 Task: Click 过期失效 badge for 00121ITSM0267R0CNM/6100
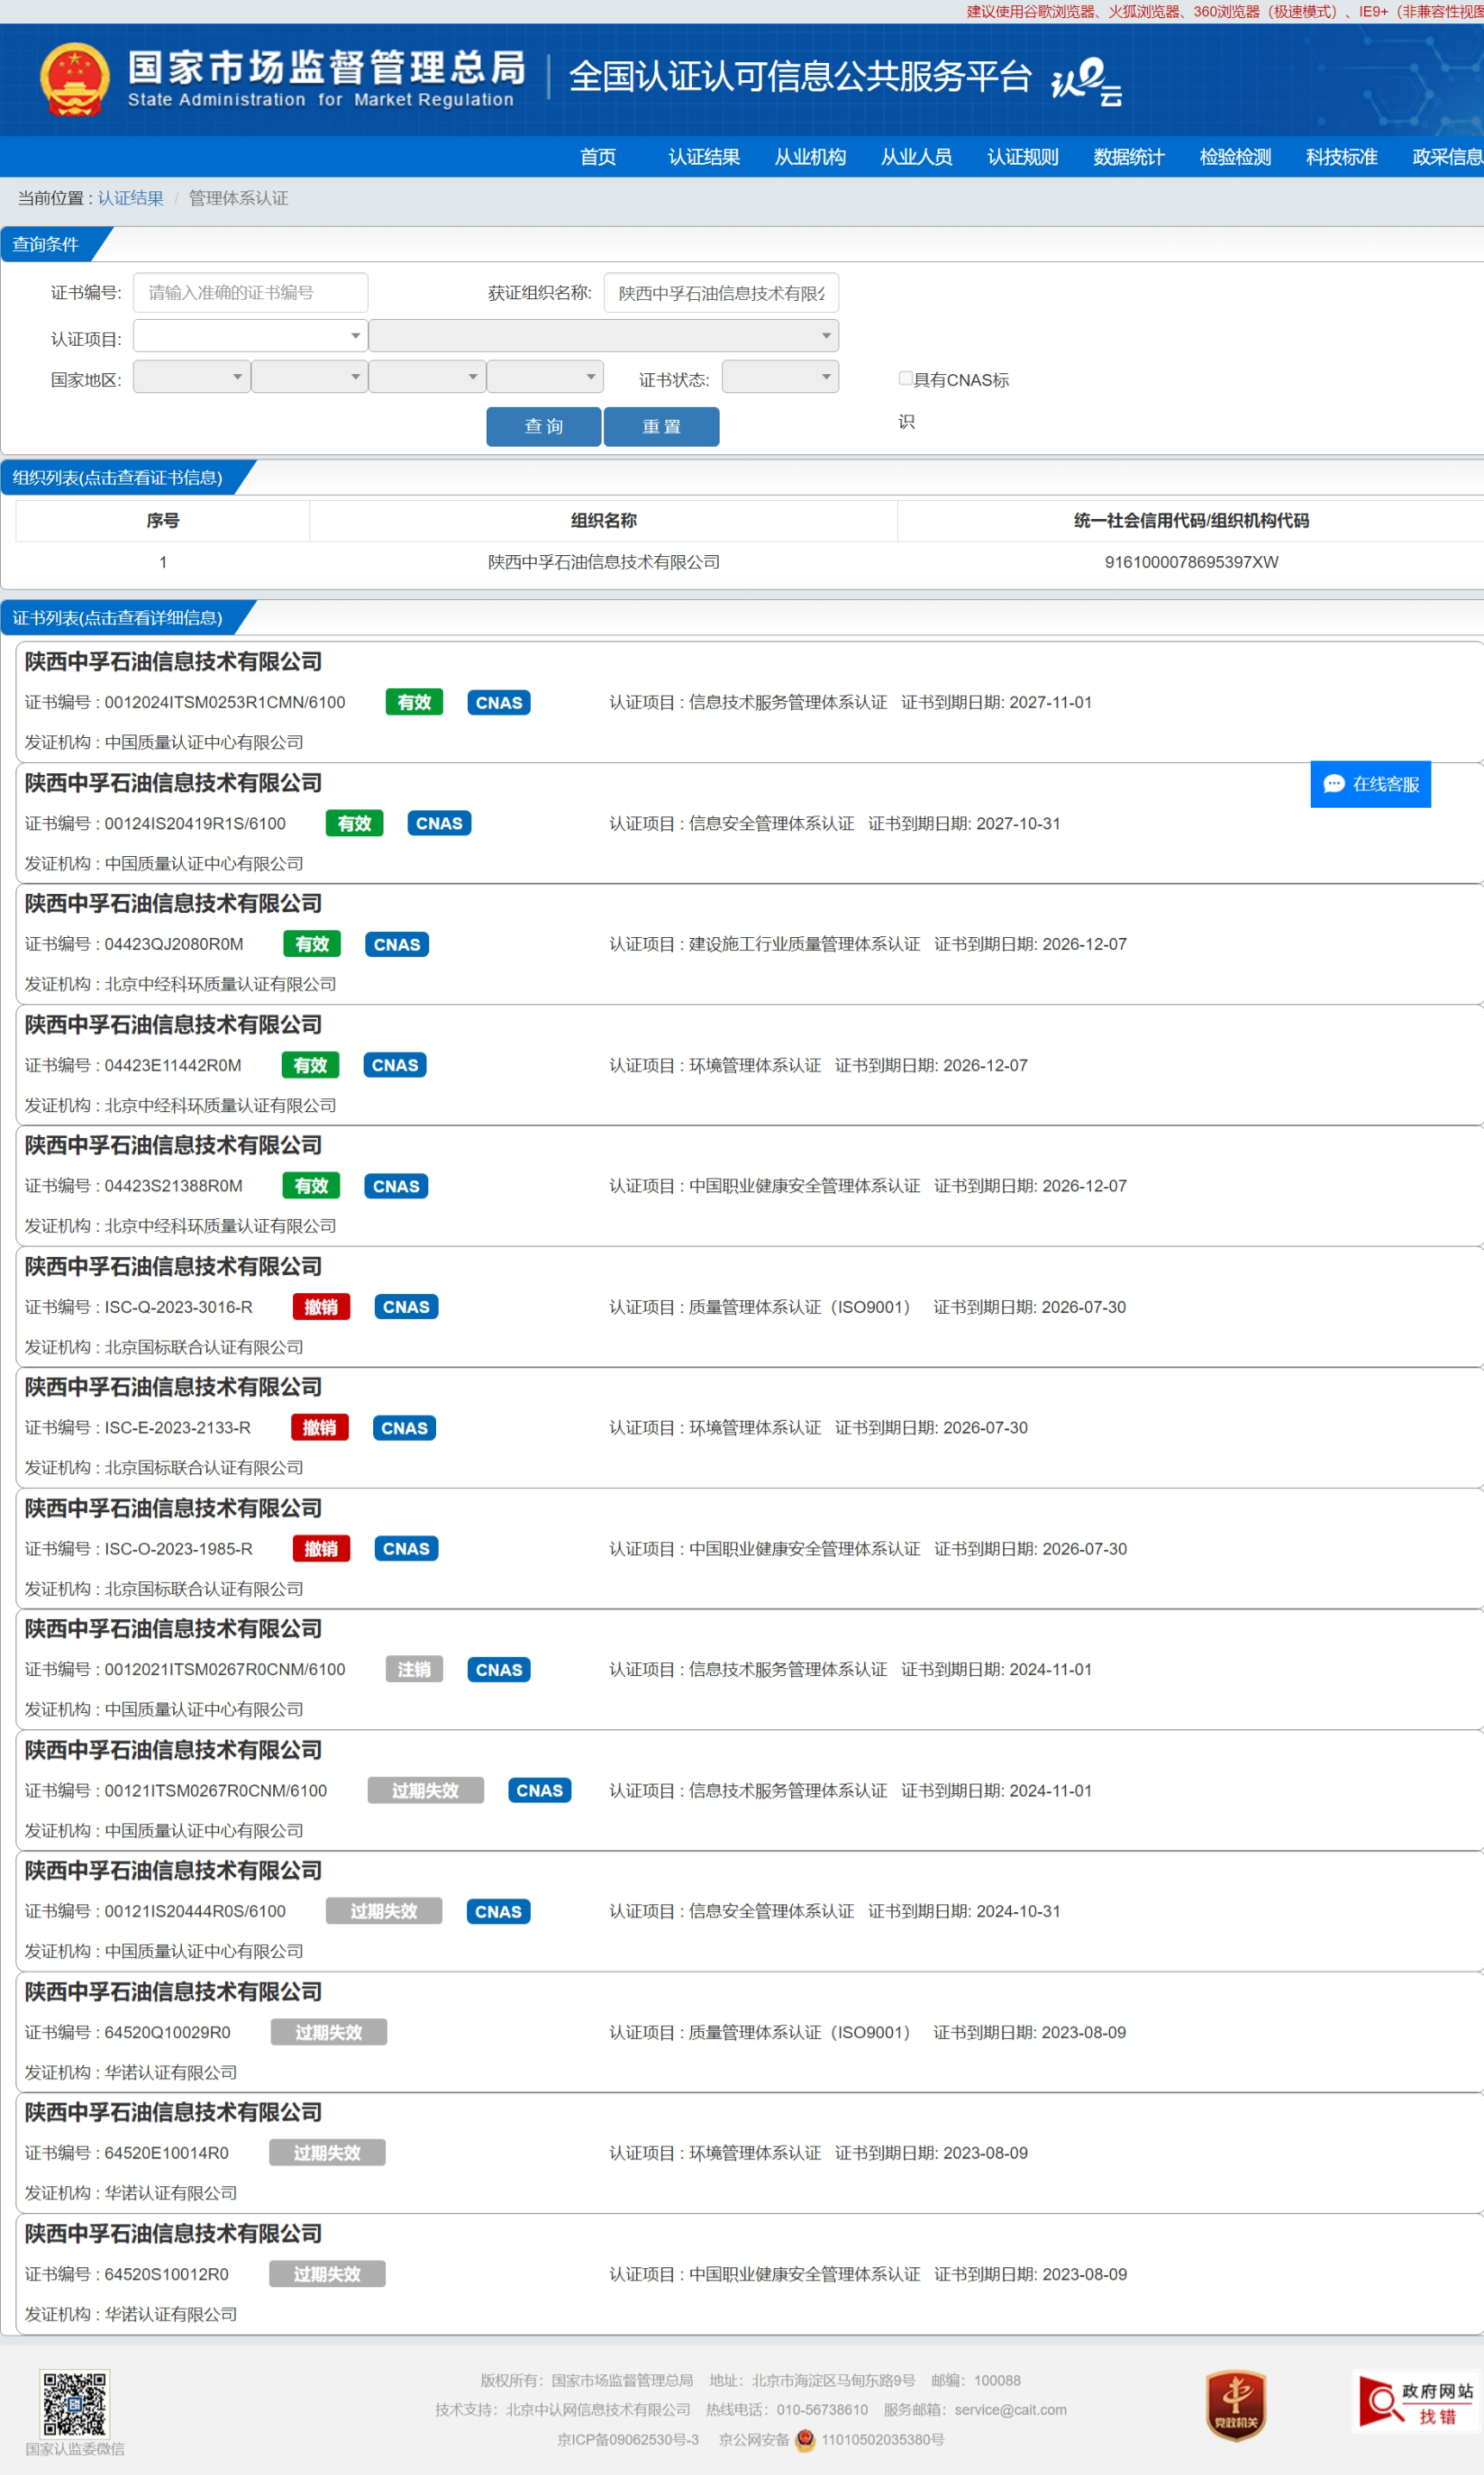[425, 1790]
